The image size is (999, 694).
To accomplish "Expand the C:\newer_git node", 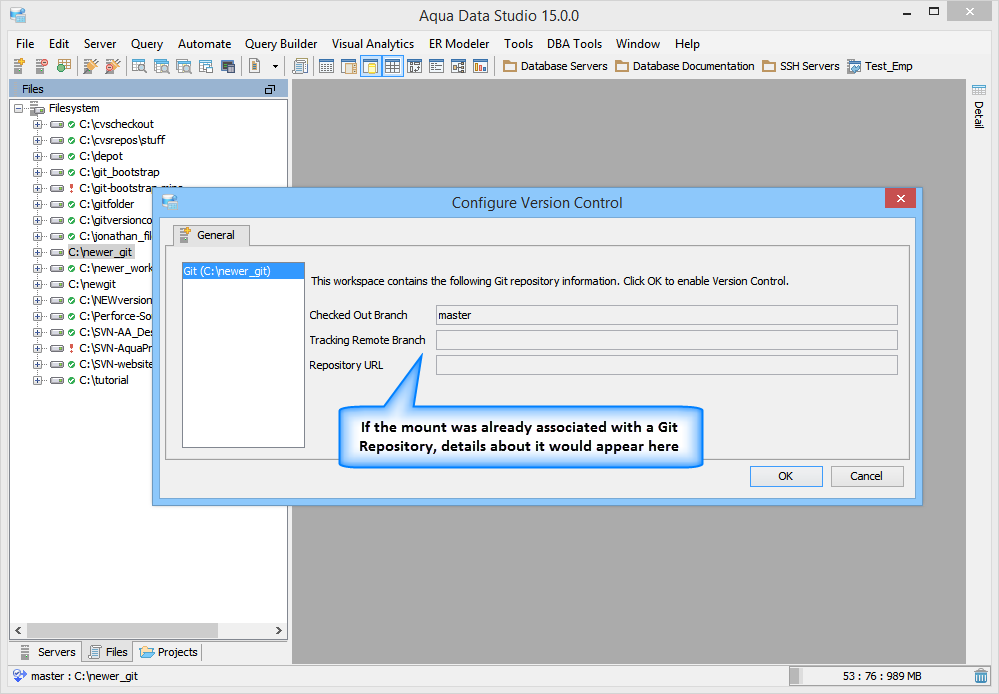I will point(38,252).
